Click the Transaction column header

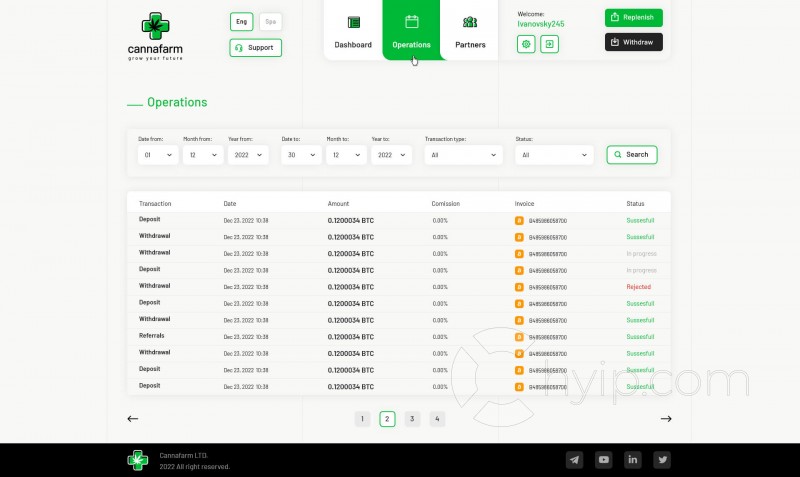[155, 204]
